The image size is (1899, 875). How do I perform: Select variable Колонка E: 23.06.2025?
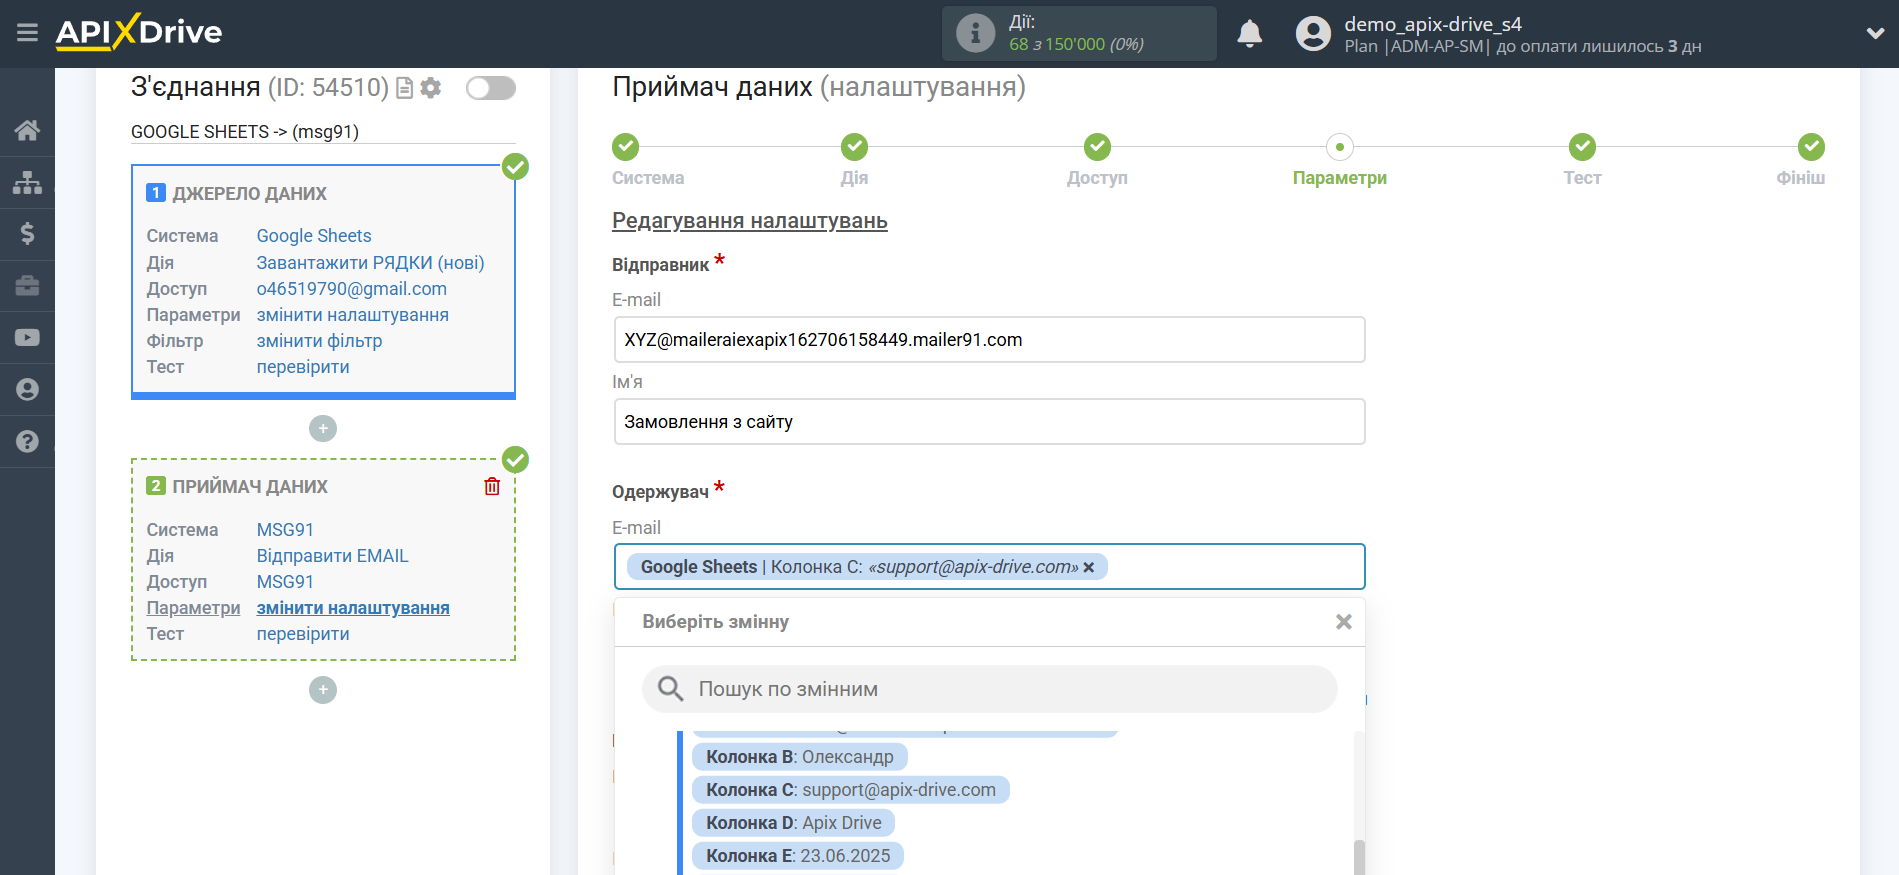(x=797, y=856)
